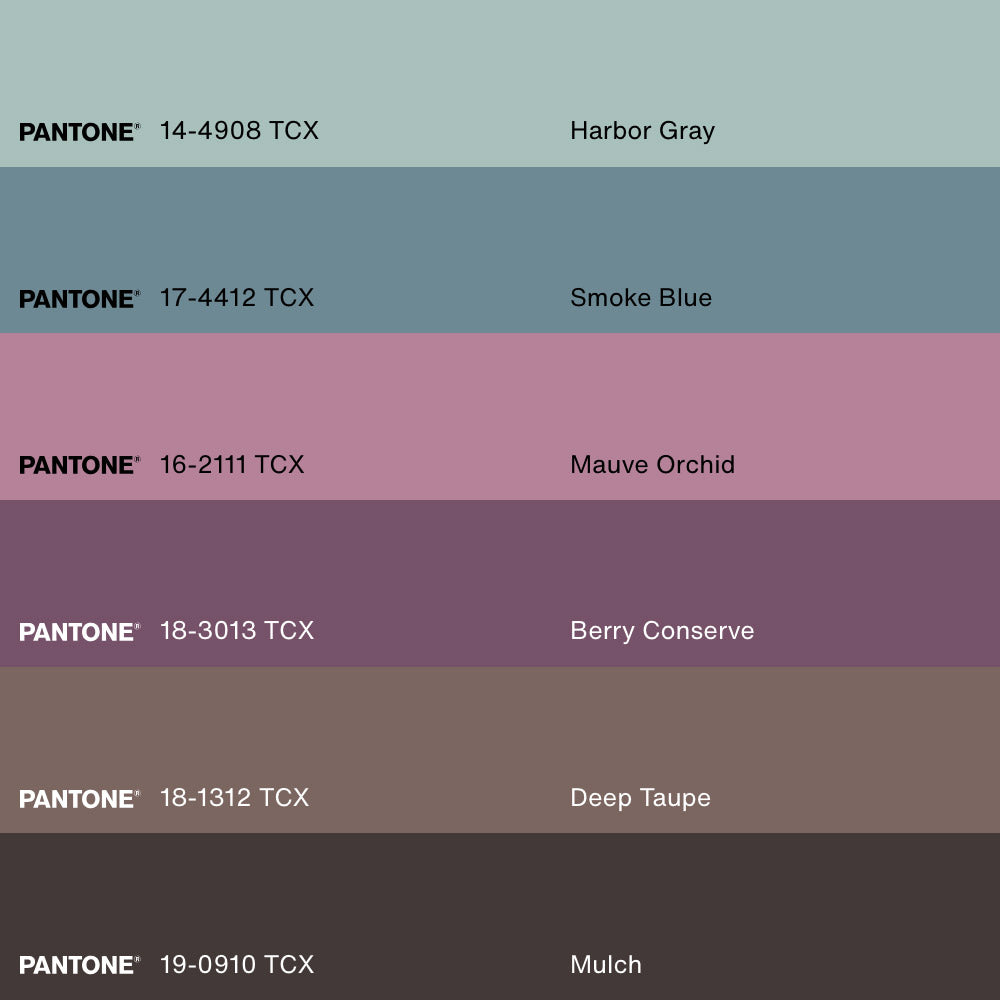
Task: Click the PANTONE logo in Mulch row
Action: coord(79,965)
